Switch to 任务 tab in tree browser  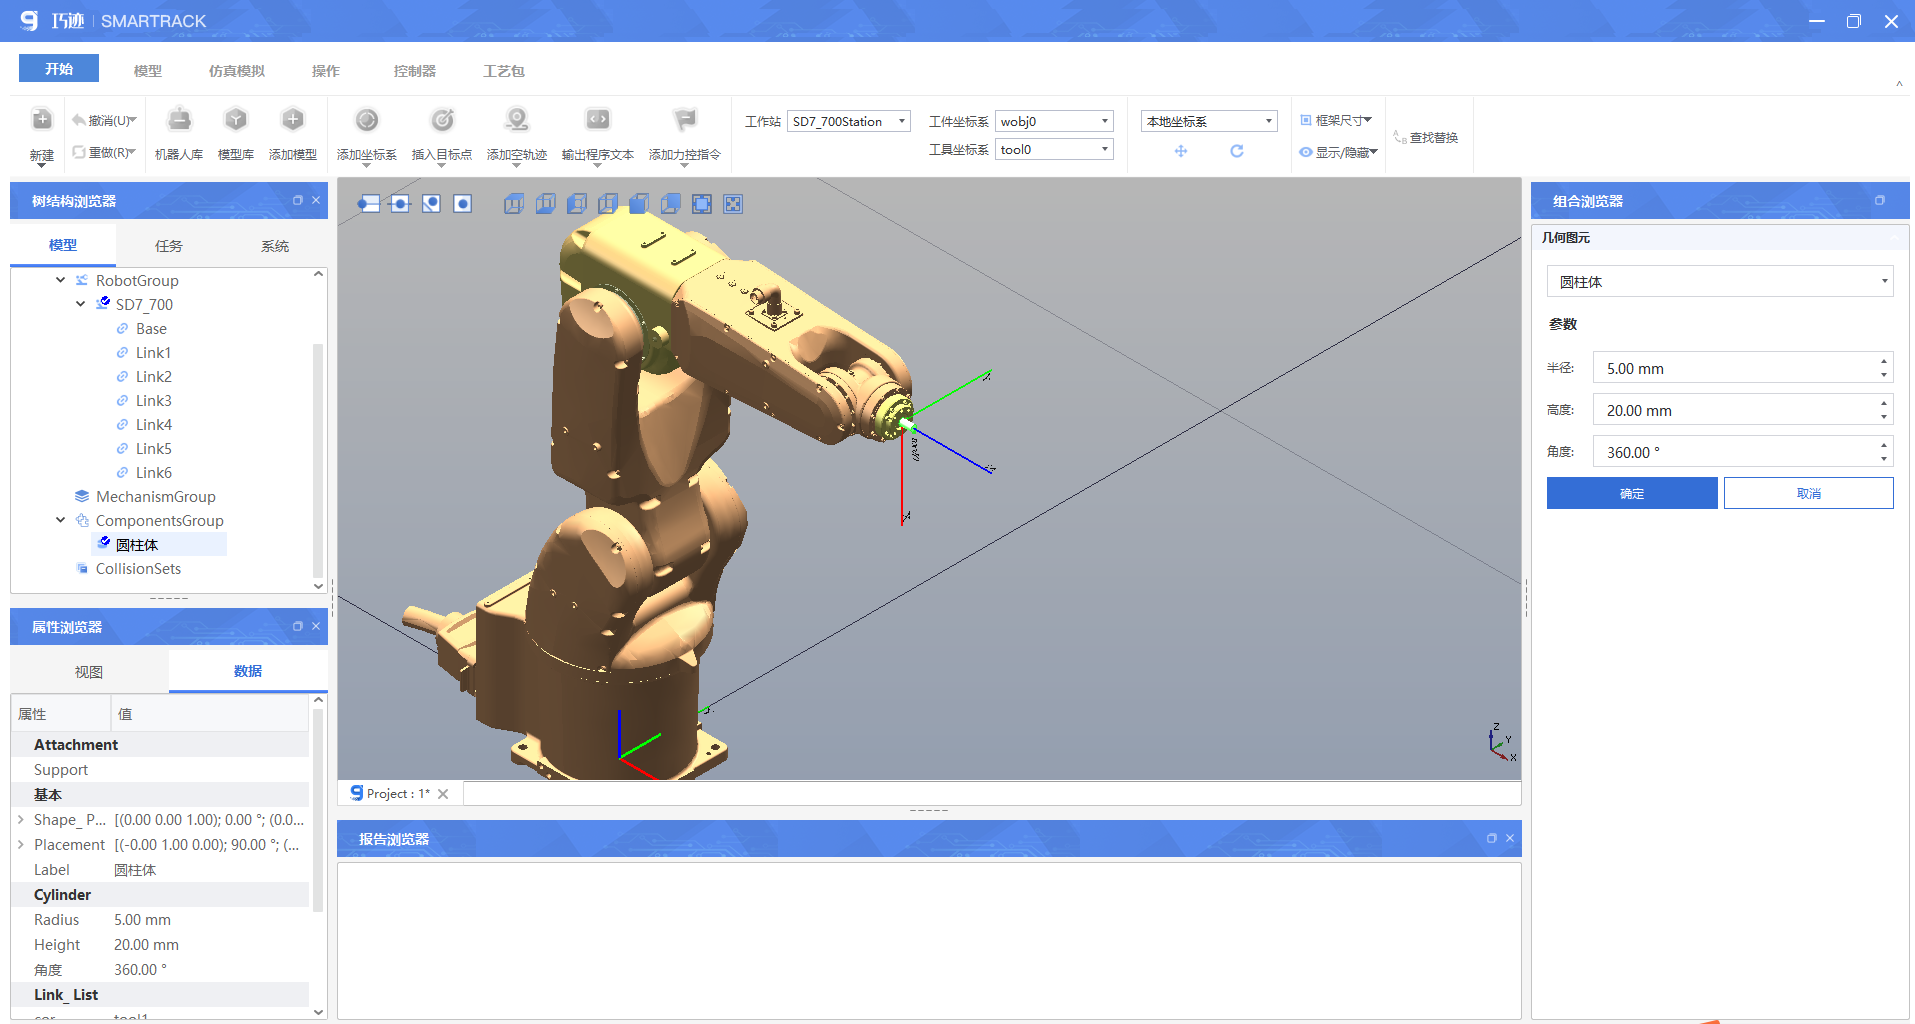tap(169, 246)
